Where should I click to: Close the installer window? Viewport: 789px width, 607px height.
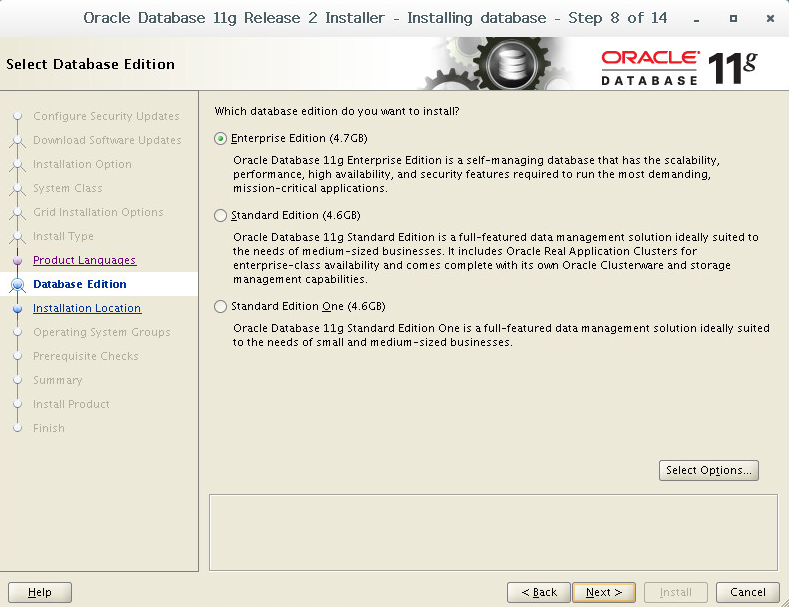770,19
